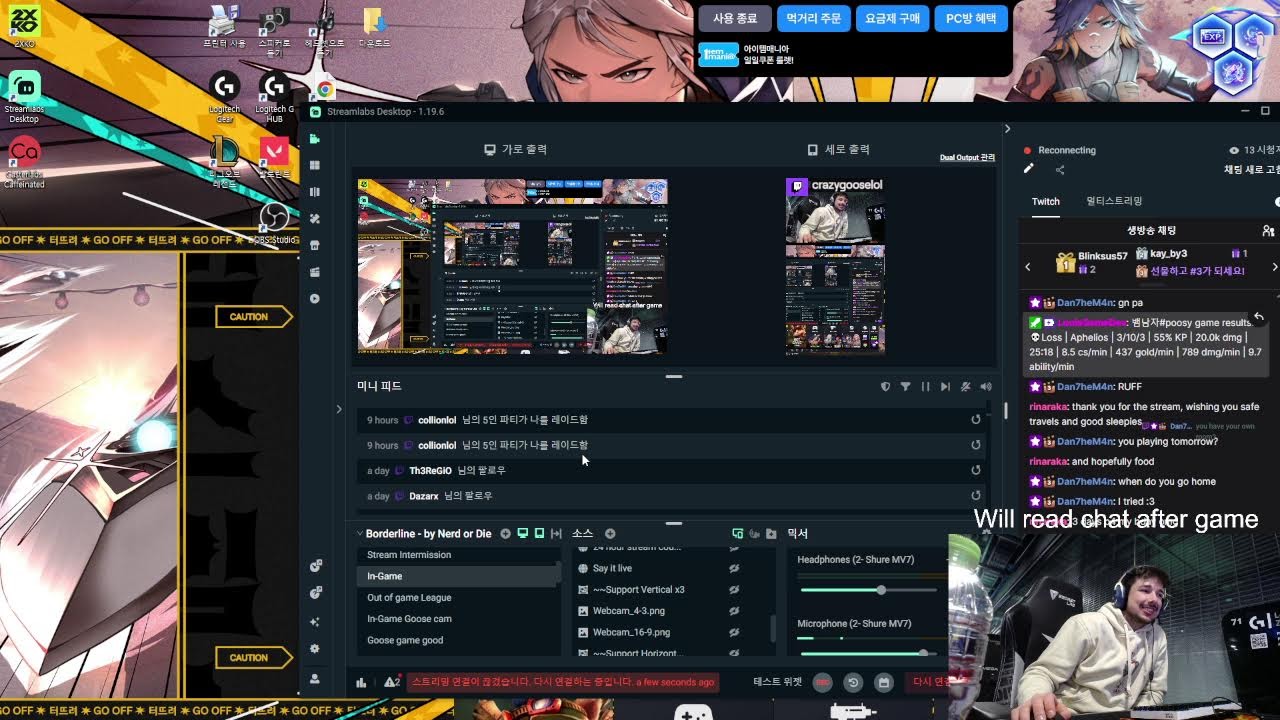Open the user account icon in sidebar
Screen dimensions: 1280x720
click(x=315, y=678)
